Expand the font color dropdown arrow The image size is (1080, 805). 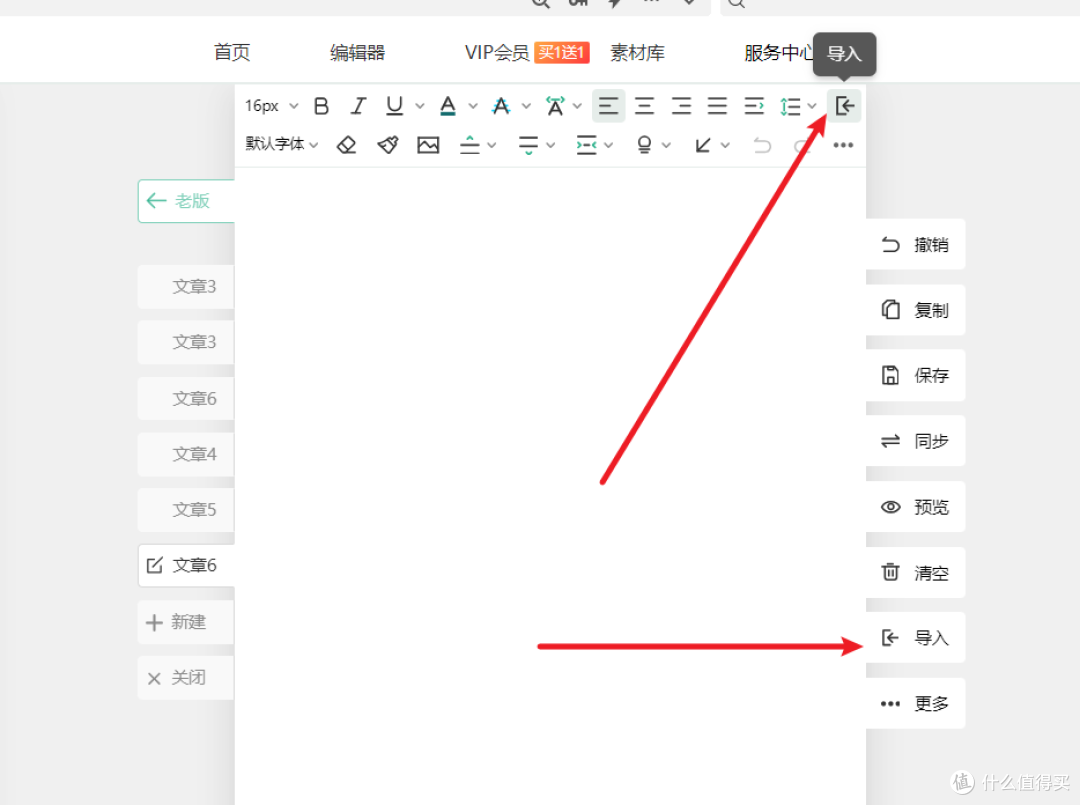(x=473, y=106)
